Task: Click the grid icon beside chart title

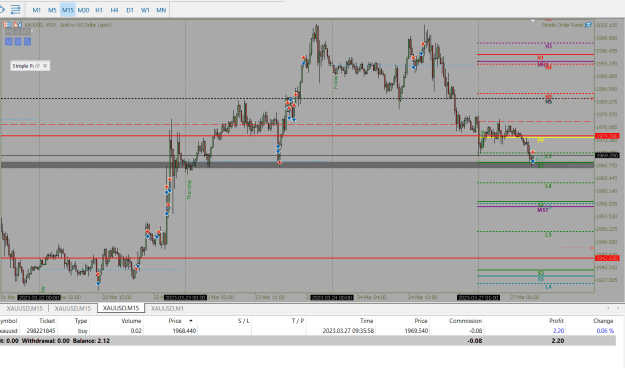Action: coord(7,25)
